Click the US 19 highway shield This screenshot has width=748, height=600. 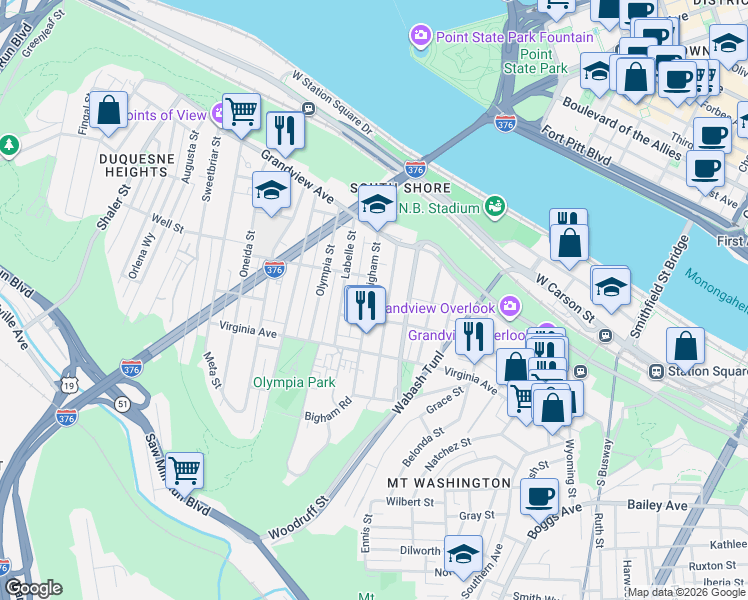[x=70, y=385]
